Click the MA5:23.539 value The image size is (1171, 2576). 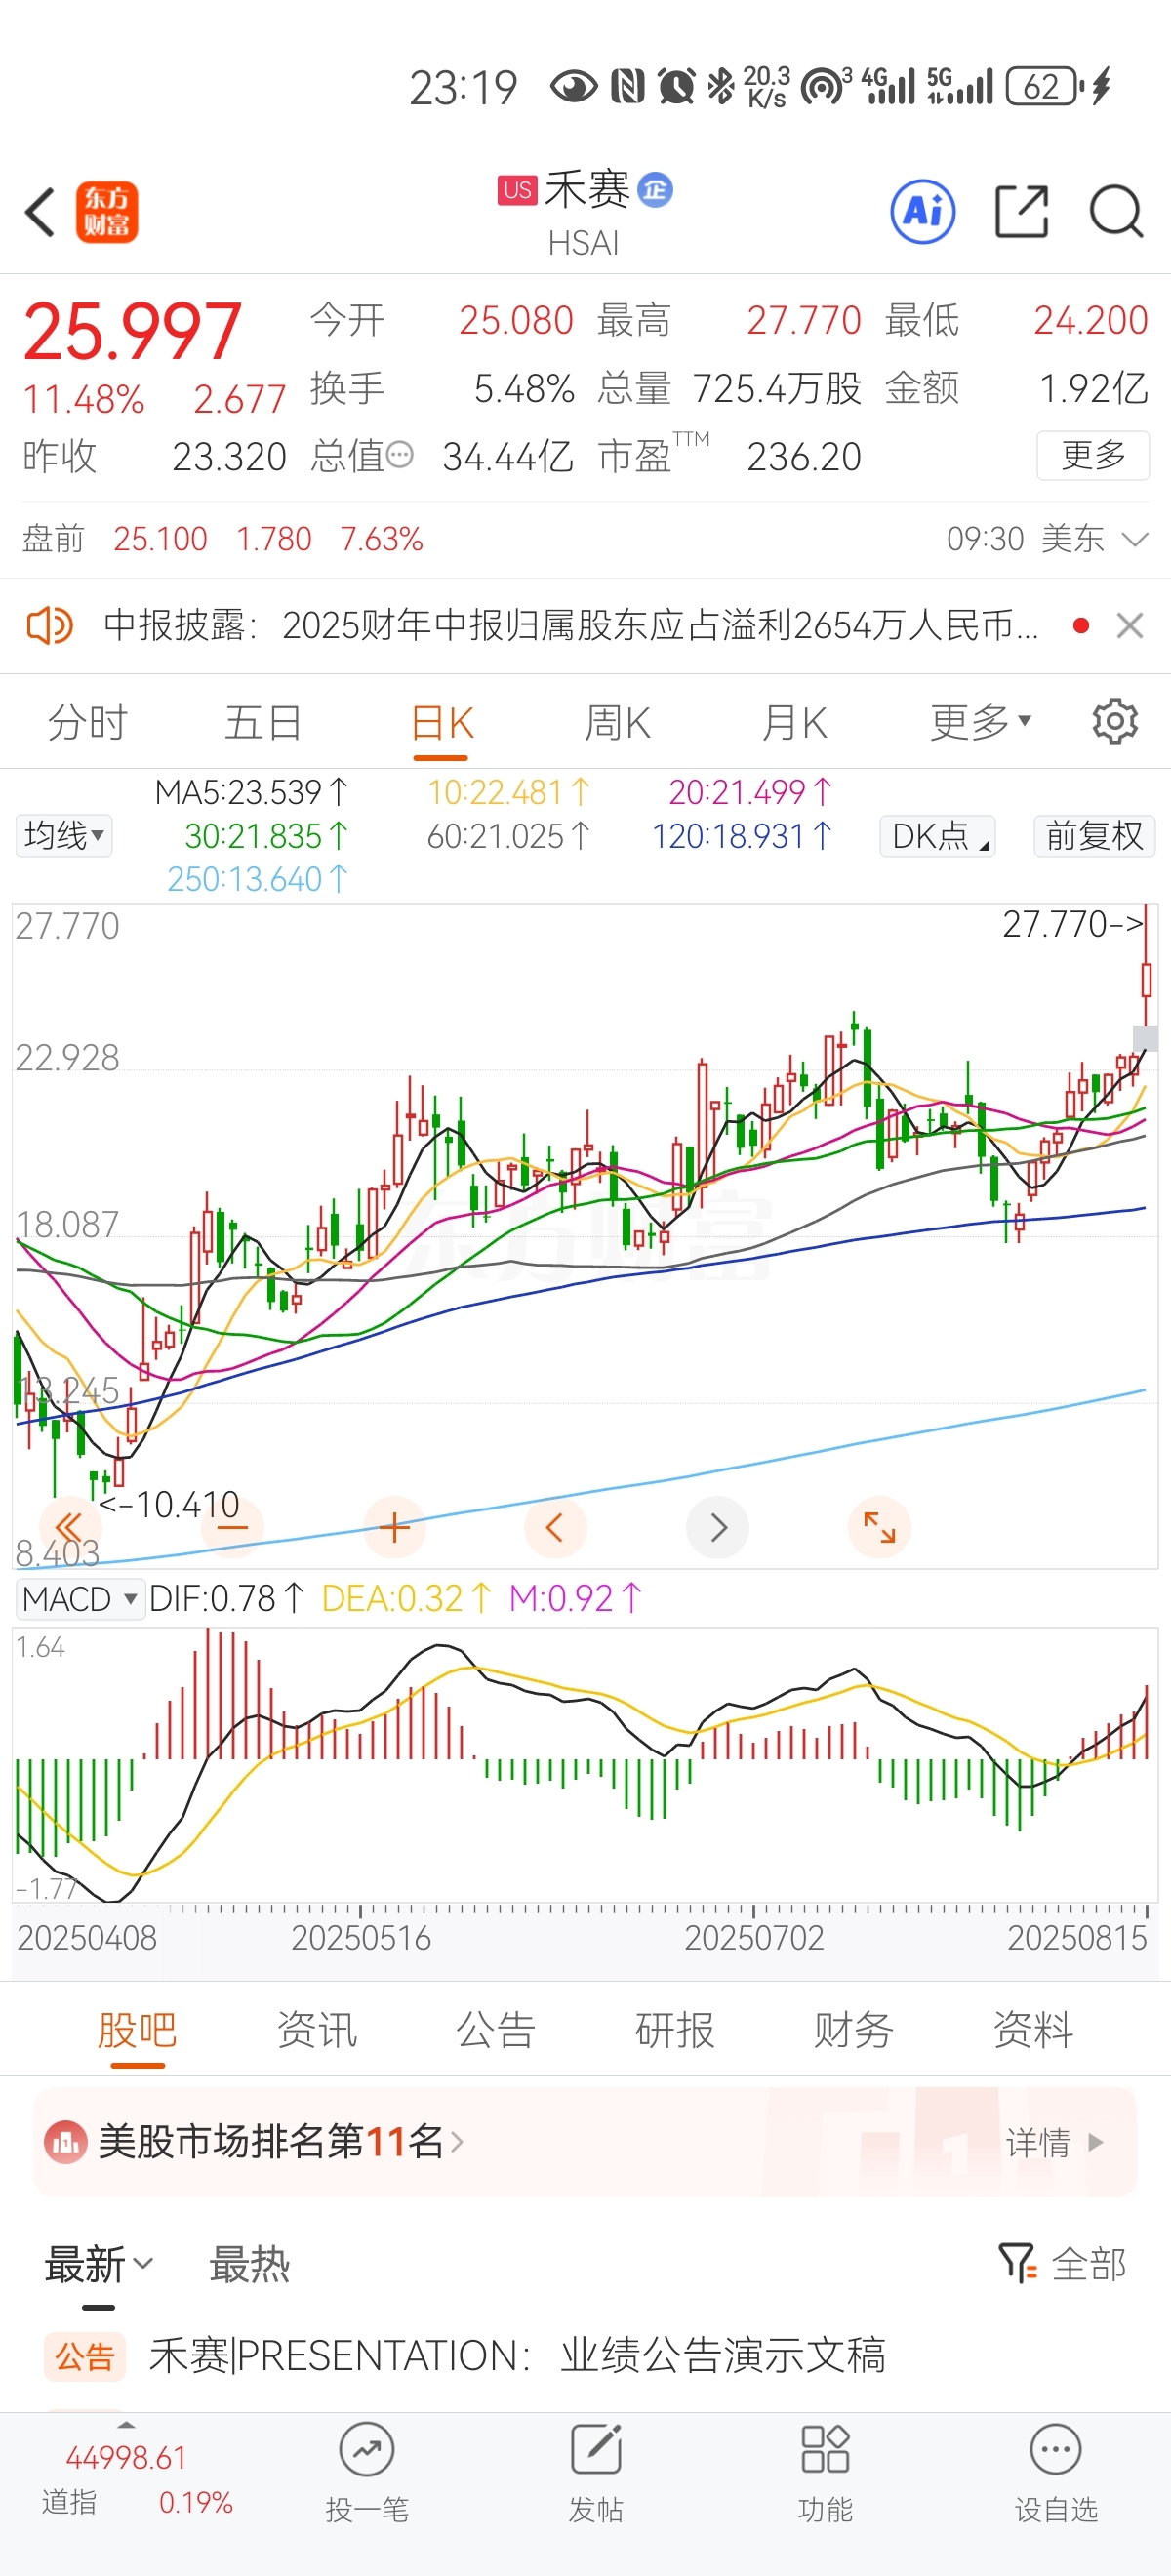251,792
